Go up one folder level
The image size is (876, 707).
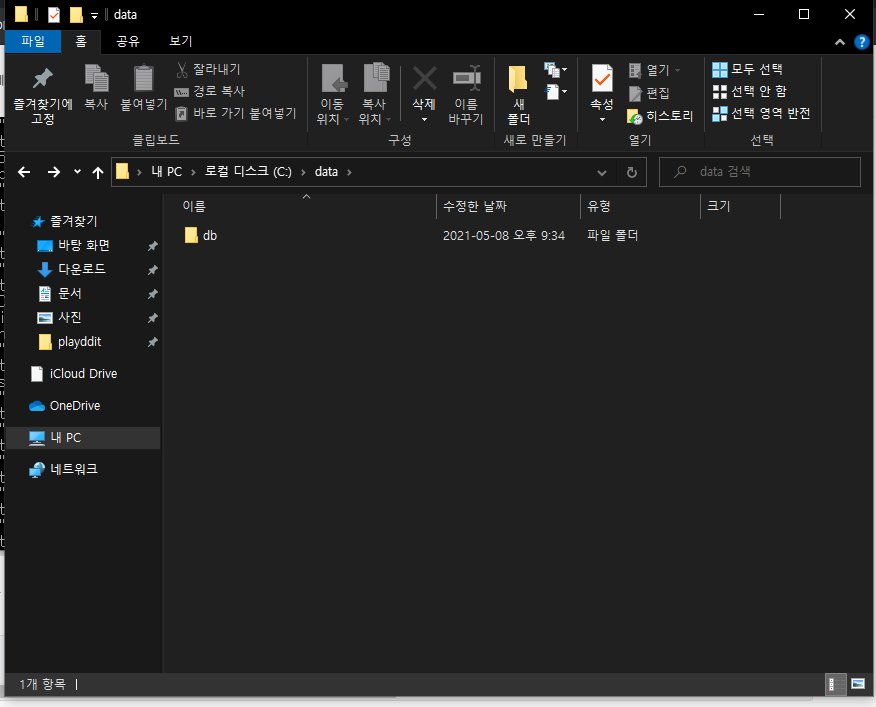(x=98, y=172)
